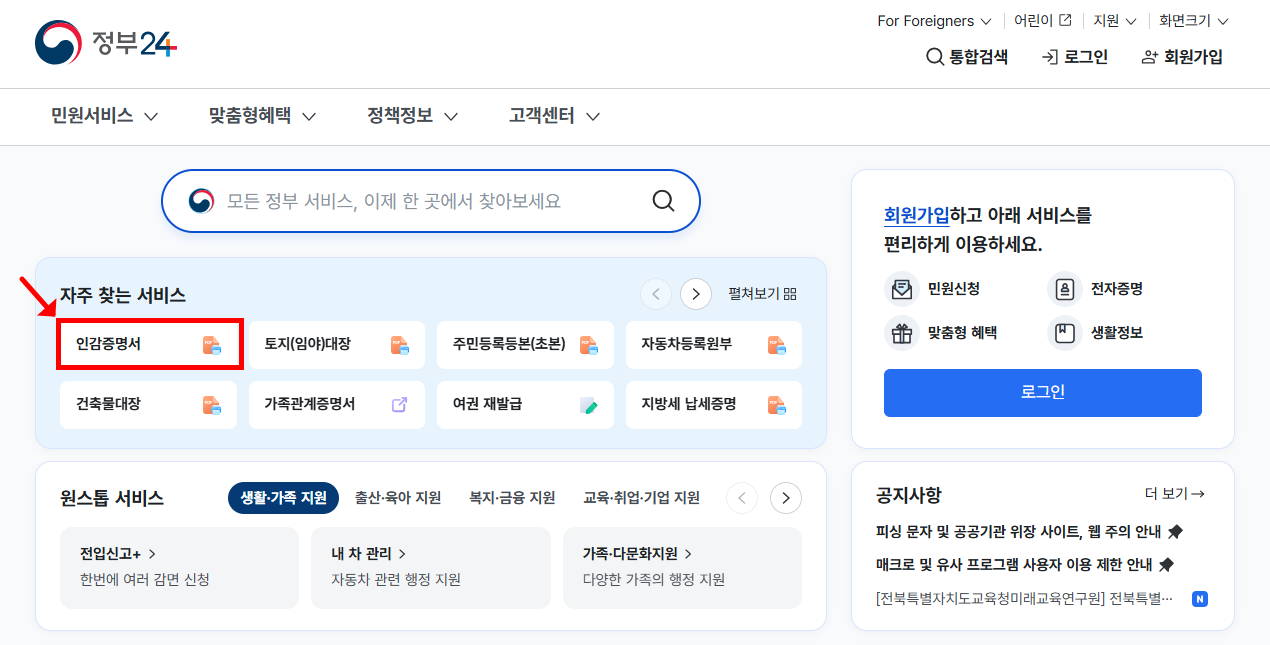Open the 맞춤형혜택 menu

[x=263, y=116]
